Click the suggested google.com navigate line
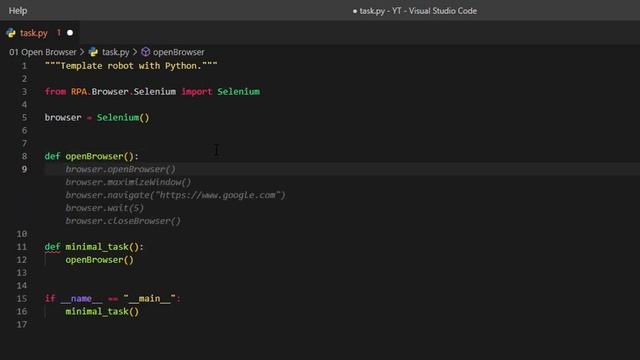 pos(176,195)
